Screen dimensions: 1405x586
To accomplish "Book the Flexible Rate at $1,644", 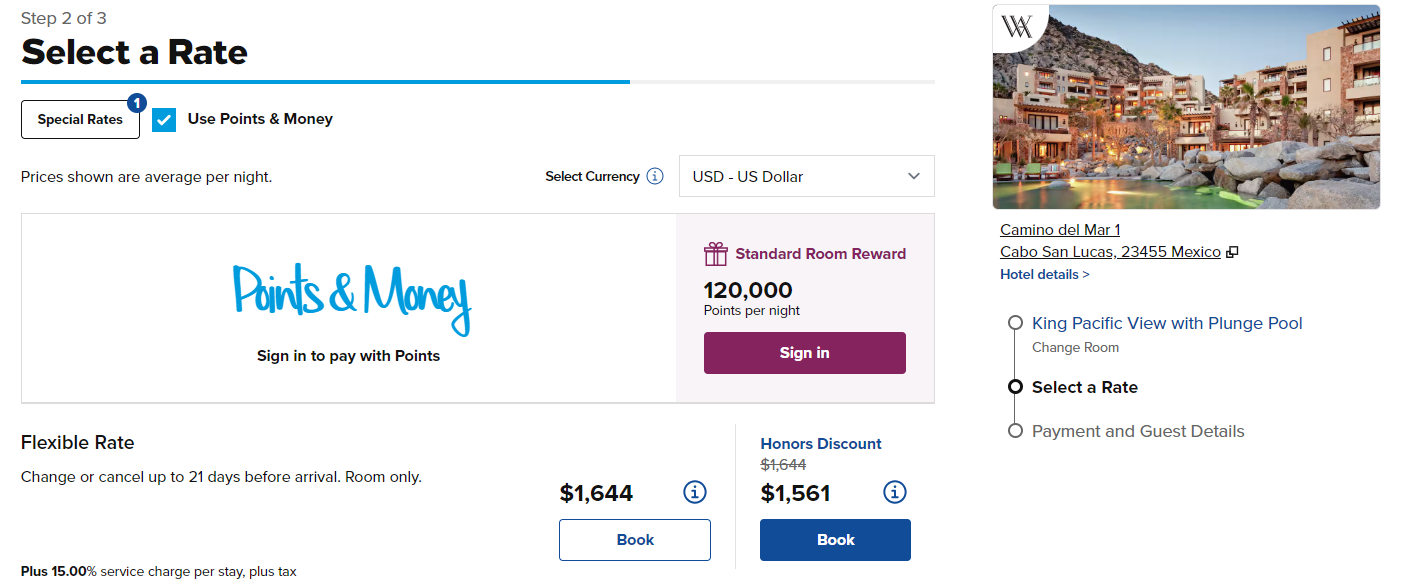I will point(634,539).
